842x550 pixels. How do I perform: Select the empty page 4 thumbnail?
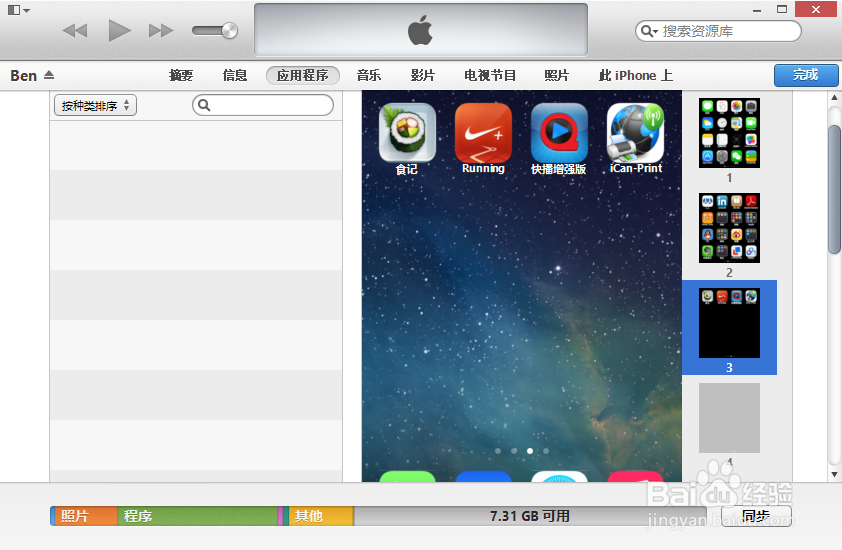click(x=729, y=418)
